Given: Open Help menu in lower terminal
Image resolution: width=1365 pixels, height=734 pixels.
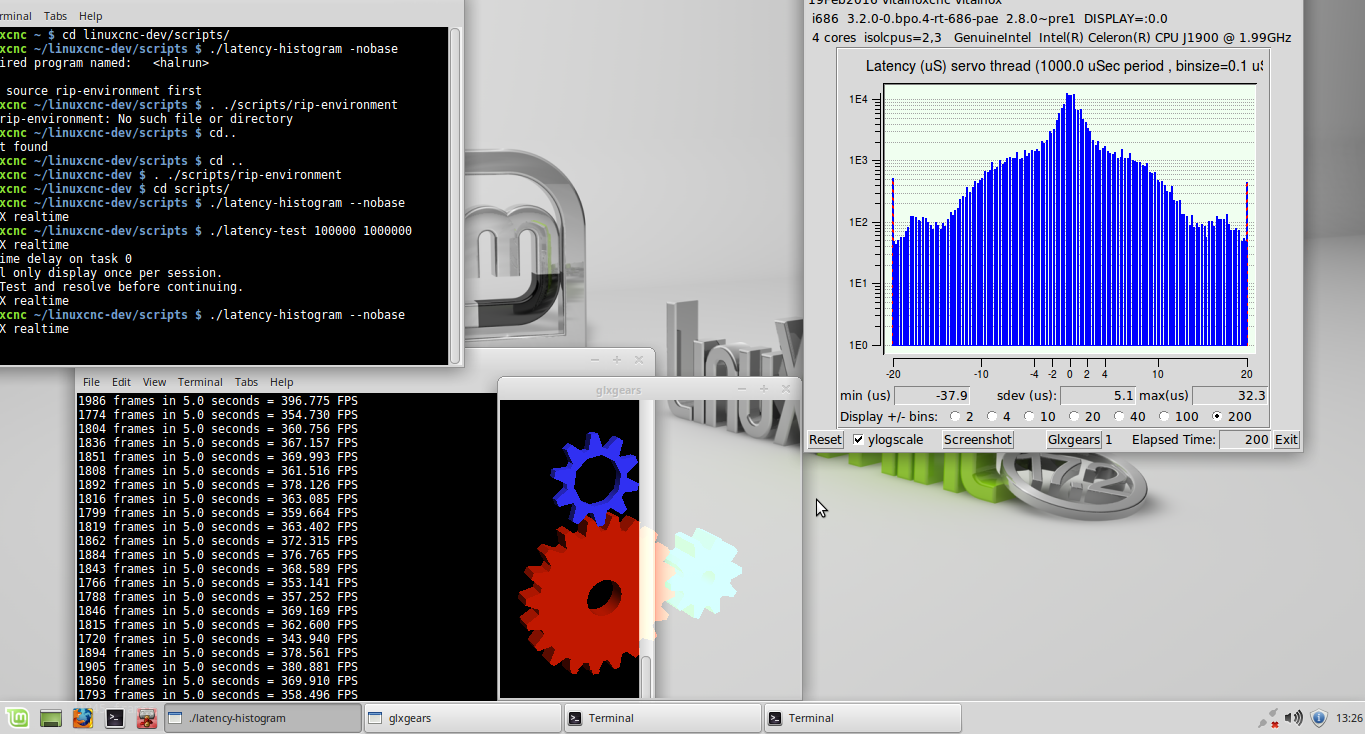Looking at the screenshot, I should tap(282, 382).
